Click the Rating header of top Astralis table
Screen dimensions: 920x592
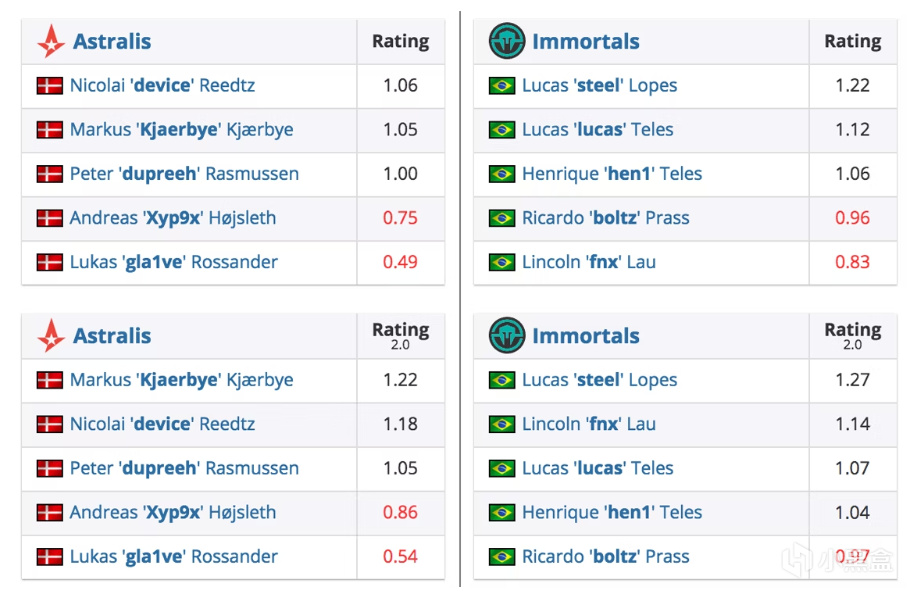[x=401, y=42]
